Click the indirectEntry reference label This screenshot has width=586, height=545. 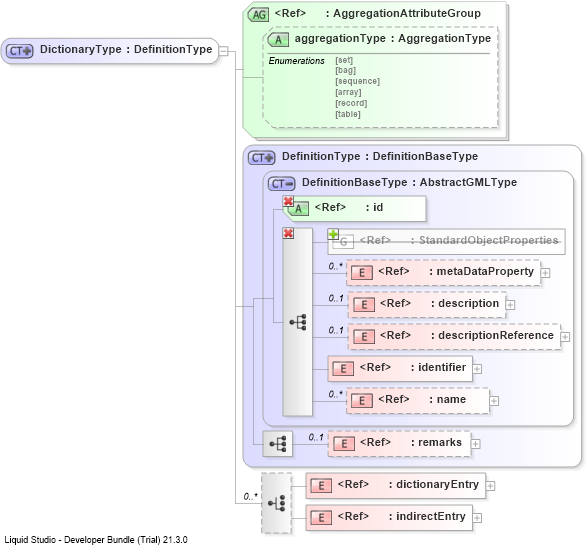tap(401, 516)
